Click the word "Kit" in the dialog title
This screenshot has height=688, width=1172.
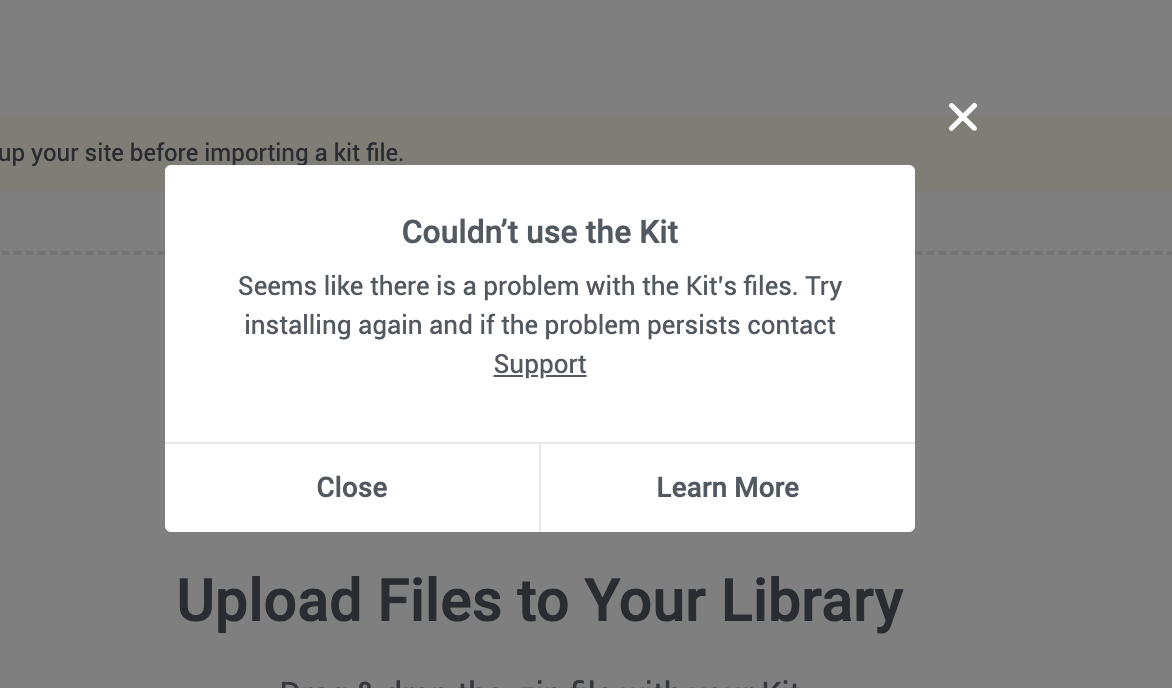pos(659,232)
